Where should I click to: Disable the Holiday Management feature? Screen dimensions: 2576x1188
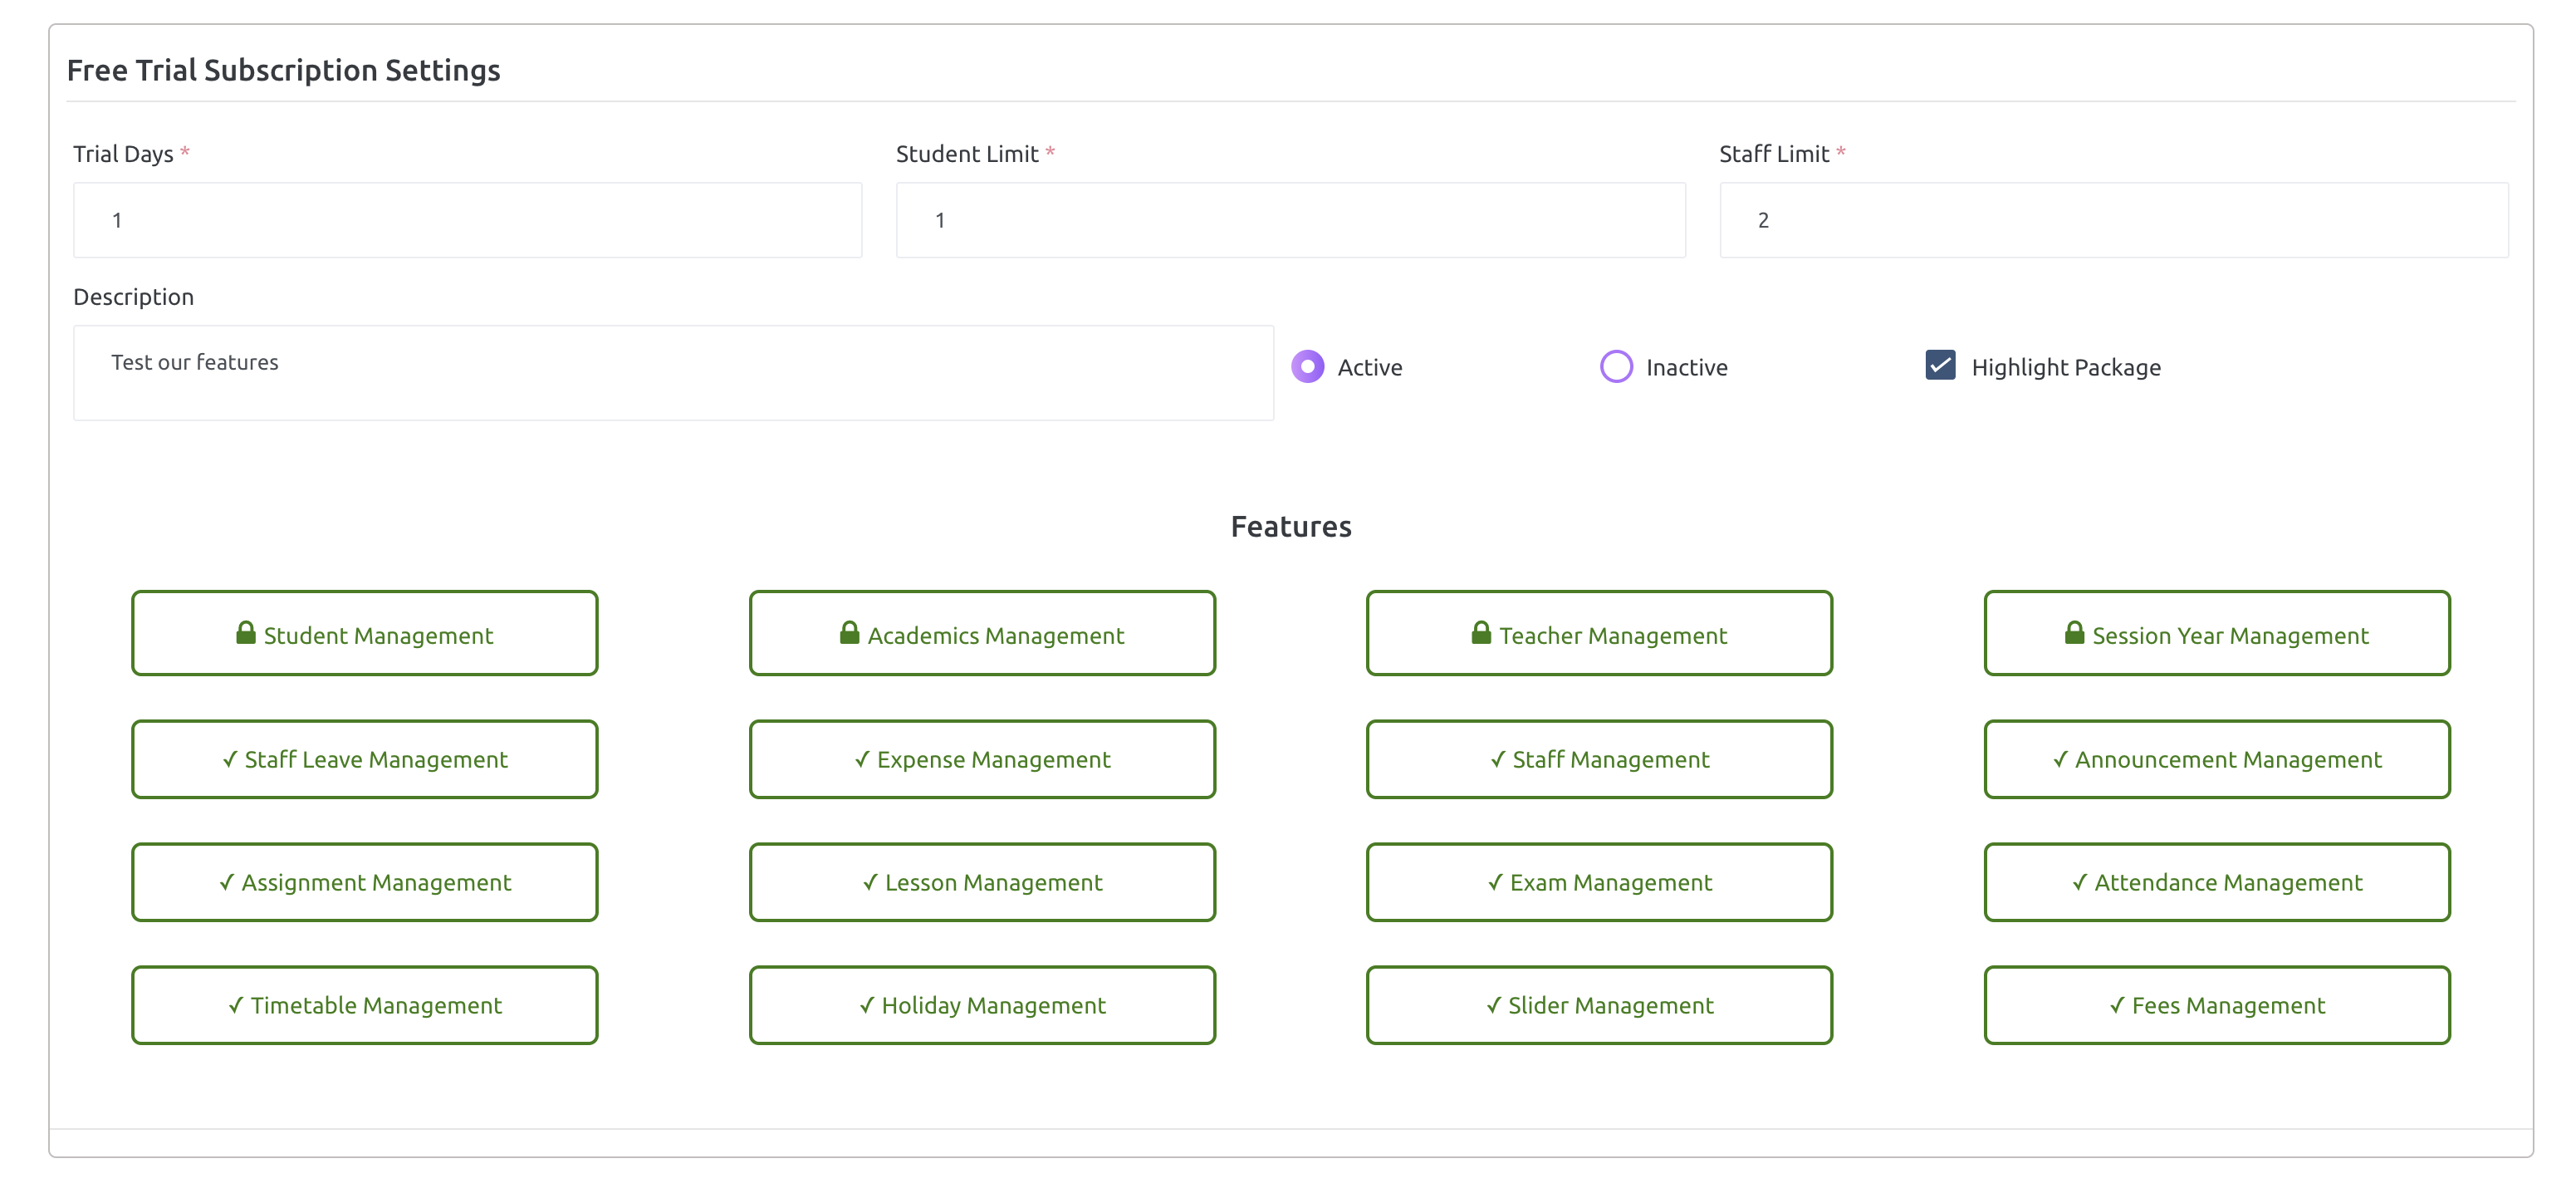click(x=982, y=1005)
